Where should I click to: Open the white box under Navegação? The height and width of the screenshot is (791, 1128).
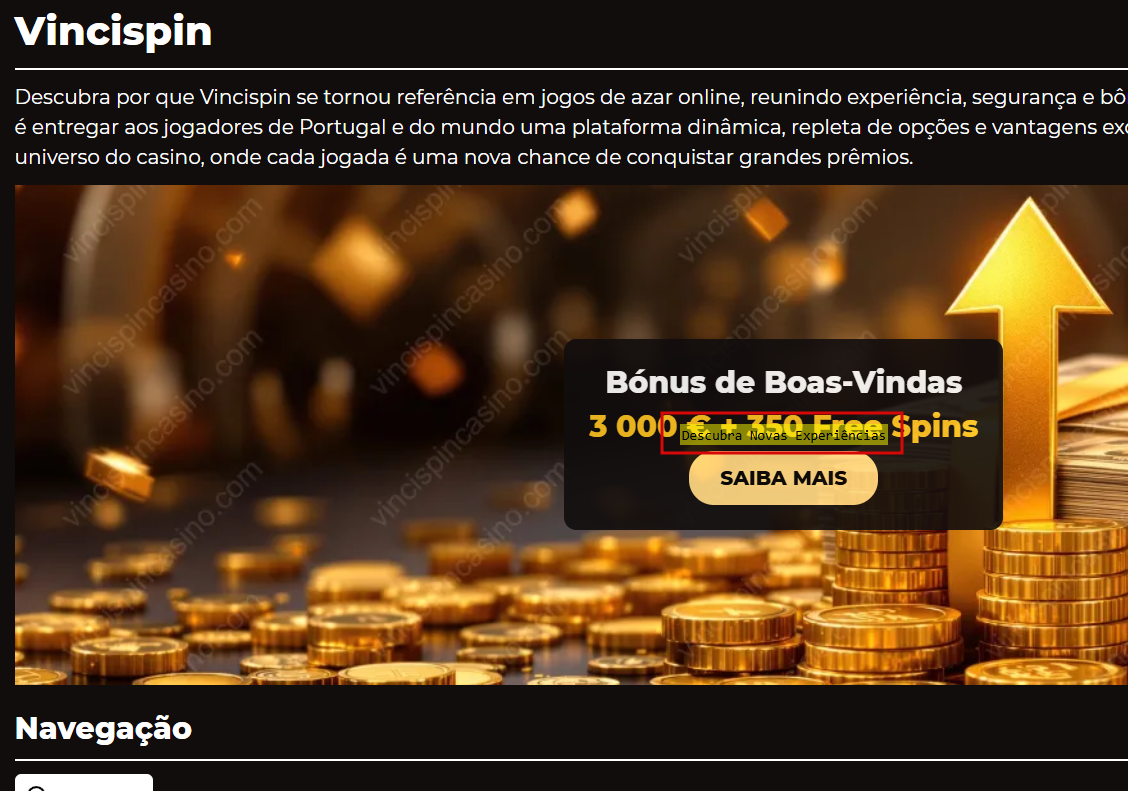point(83,782)
